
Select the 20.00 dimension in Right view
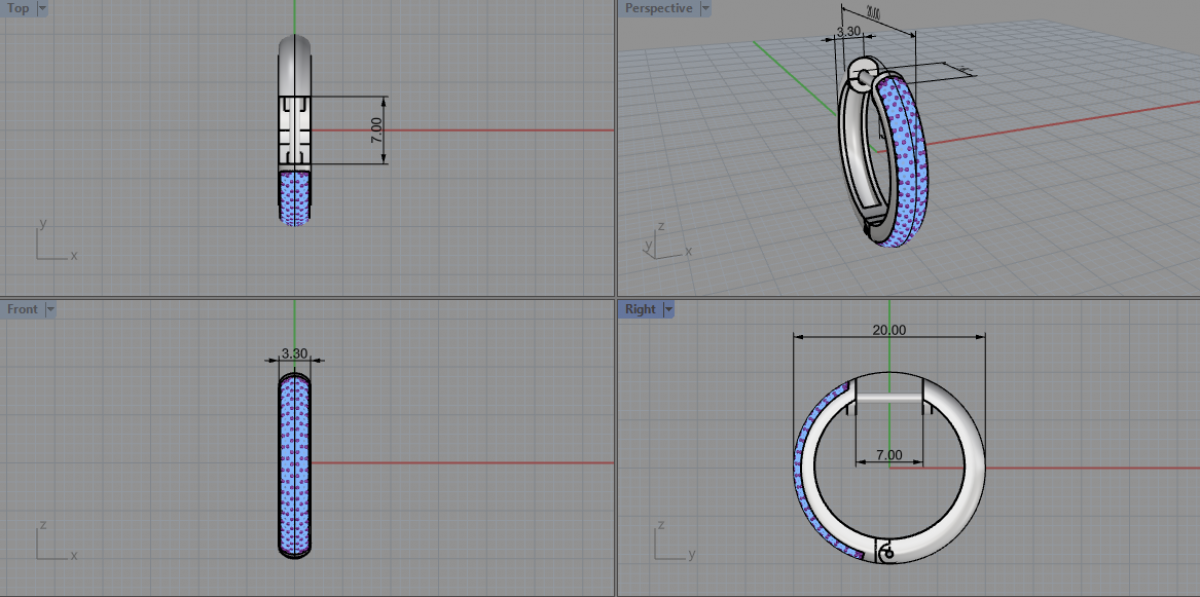point(889,330)
